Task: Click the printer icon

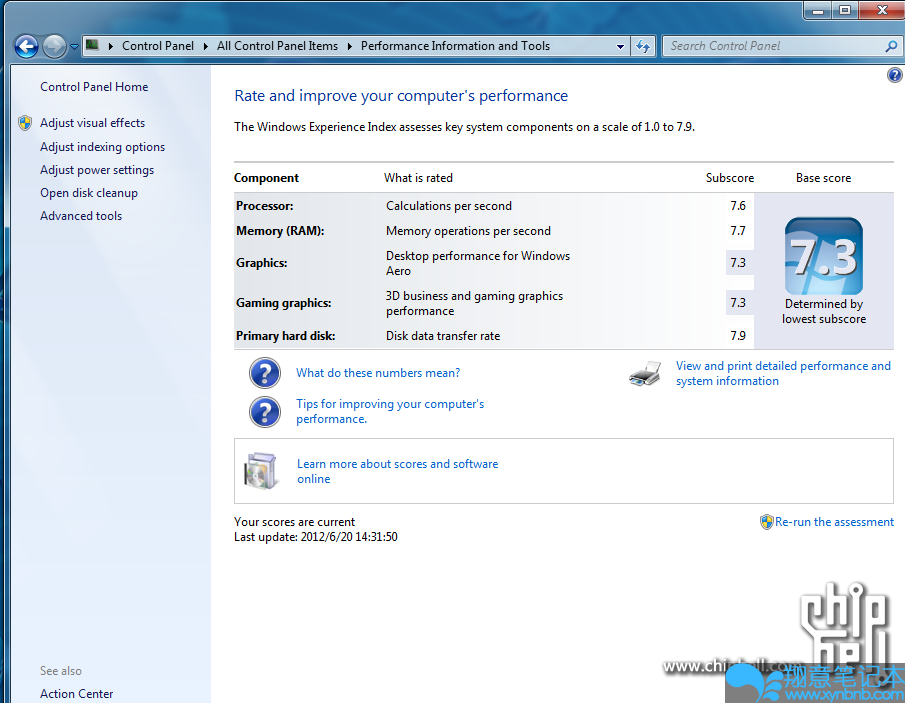Action: click(645, 374)
